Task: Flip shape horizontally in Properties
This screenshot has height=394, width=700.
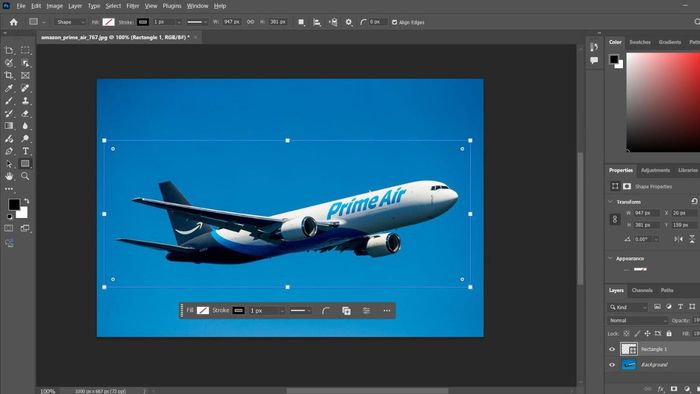Action: point(679,239)
